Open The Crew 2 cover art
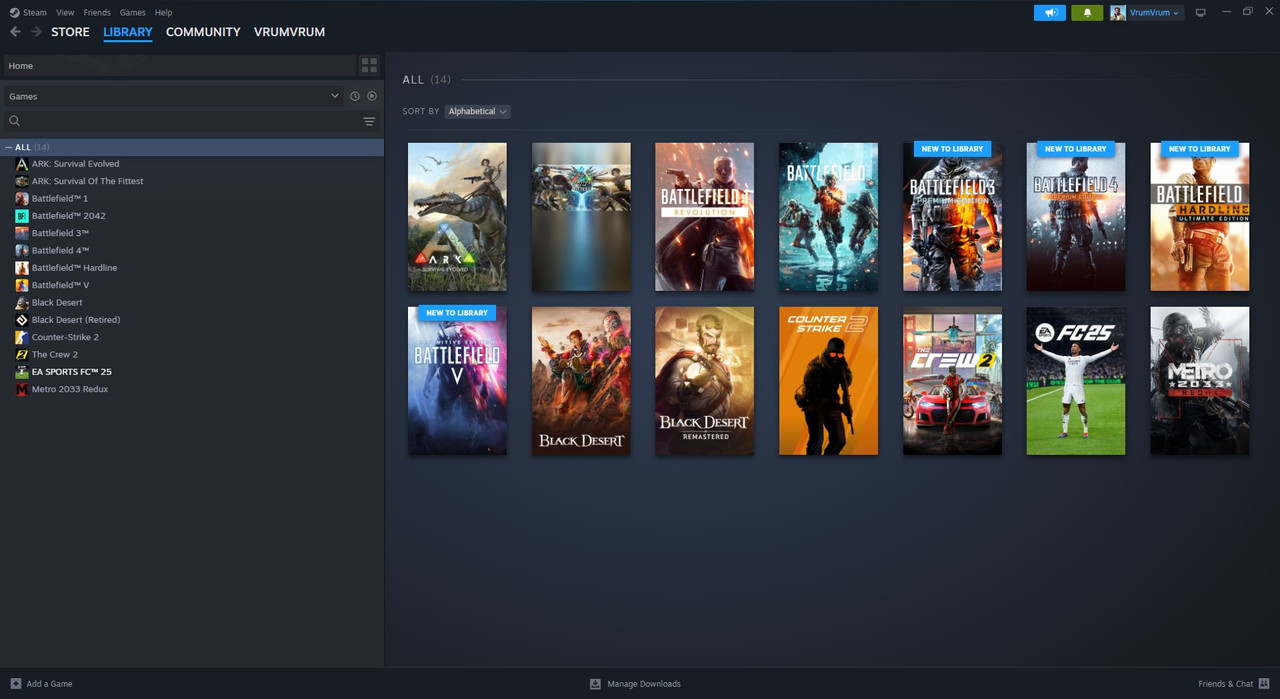Image resolution: width=1280 pixels, height=699 pixels. click(952, 381)
